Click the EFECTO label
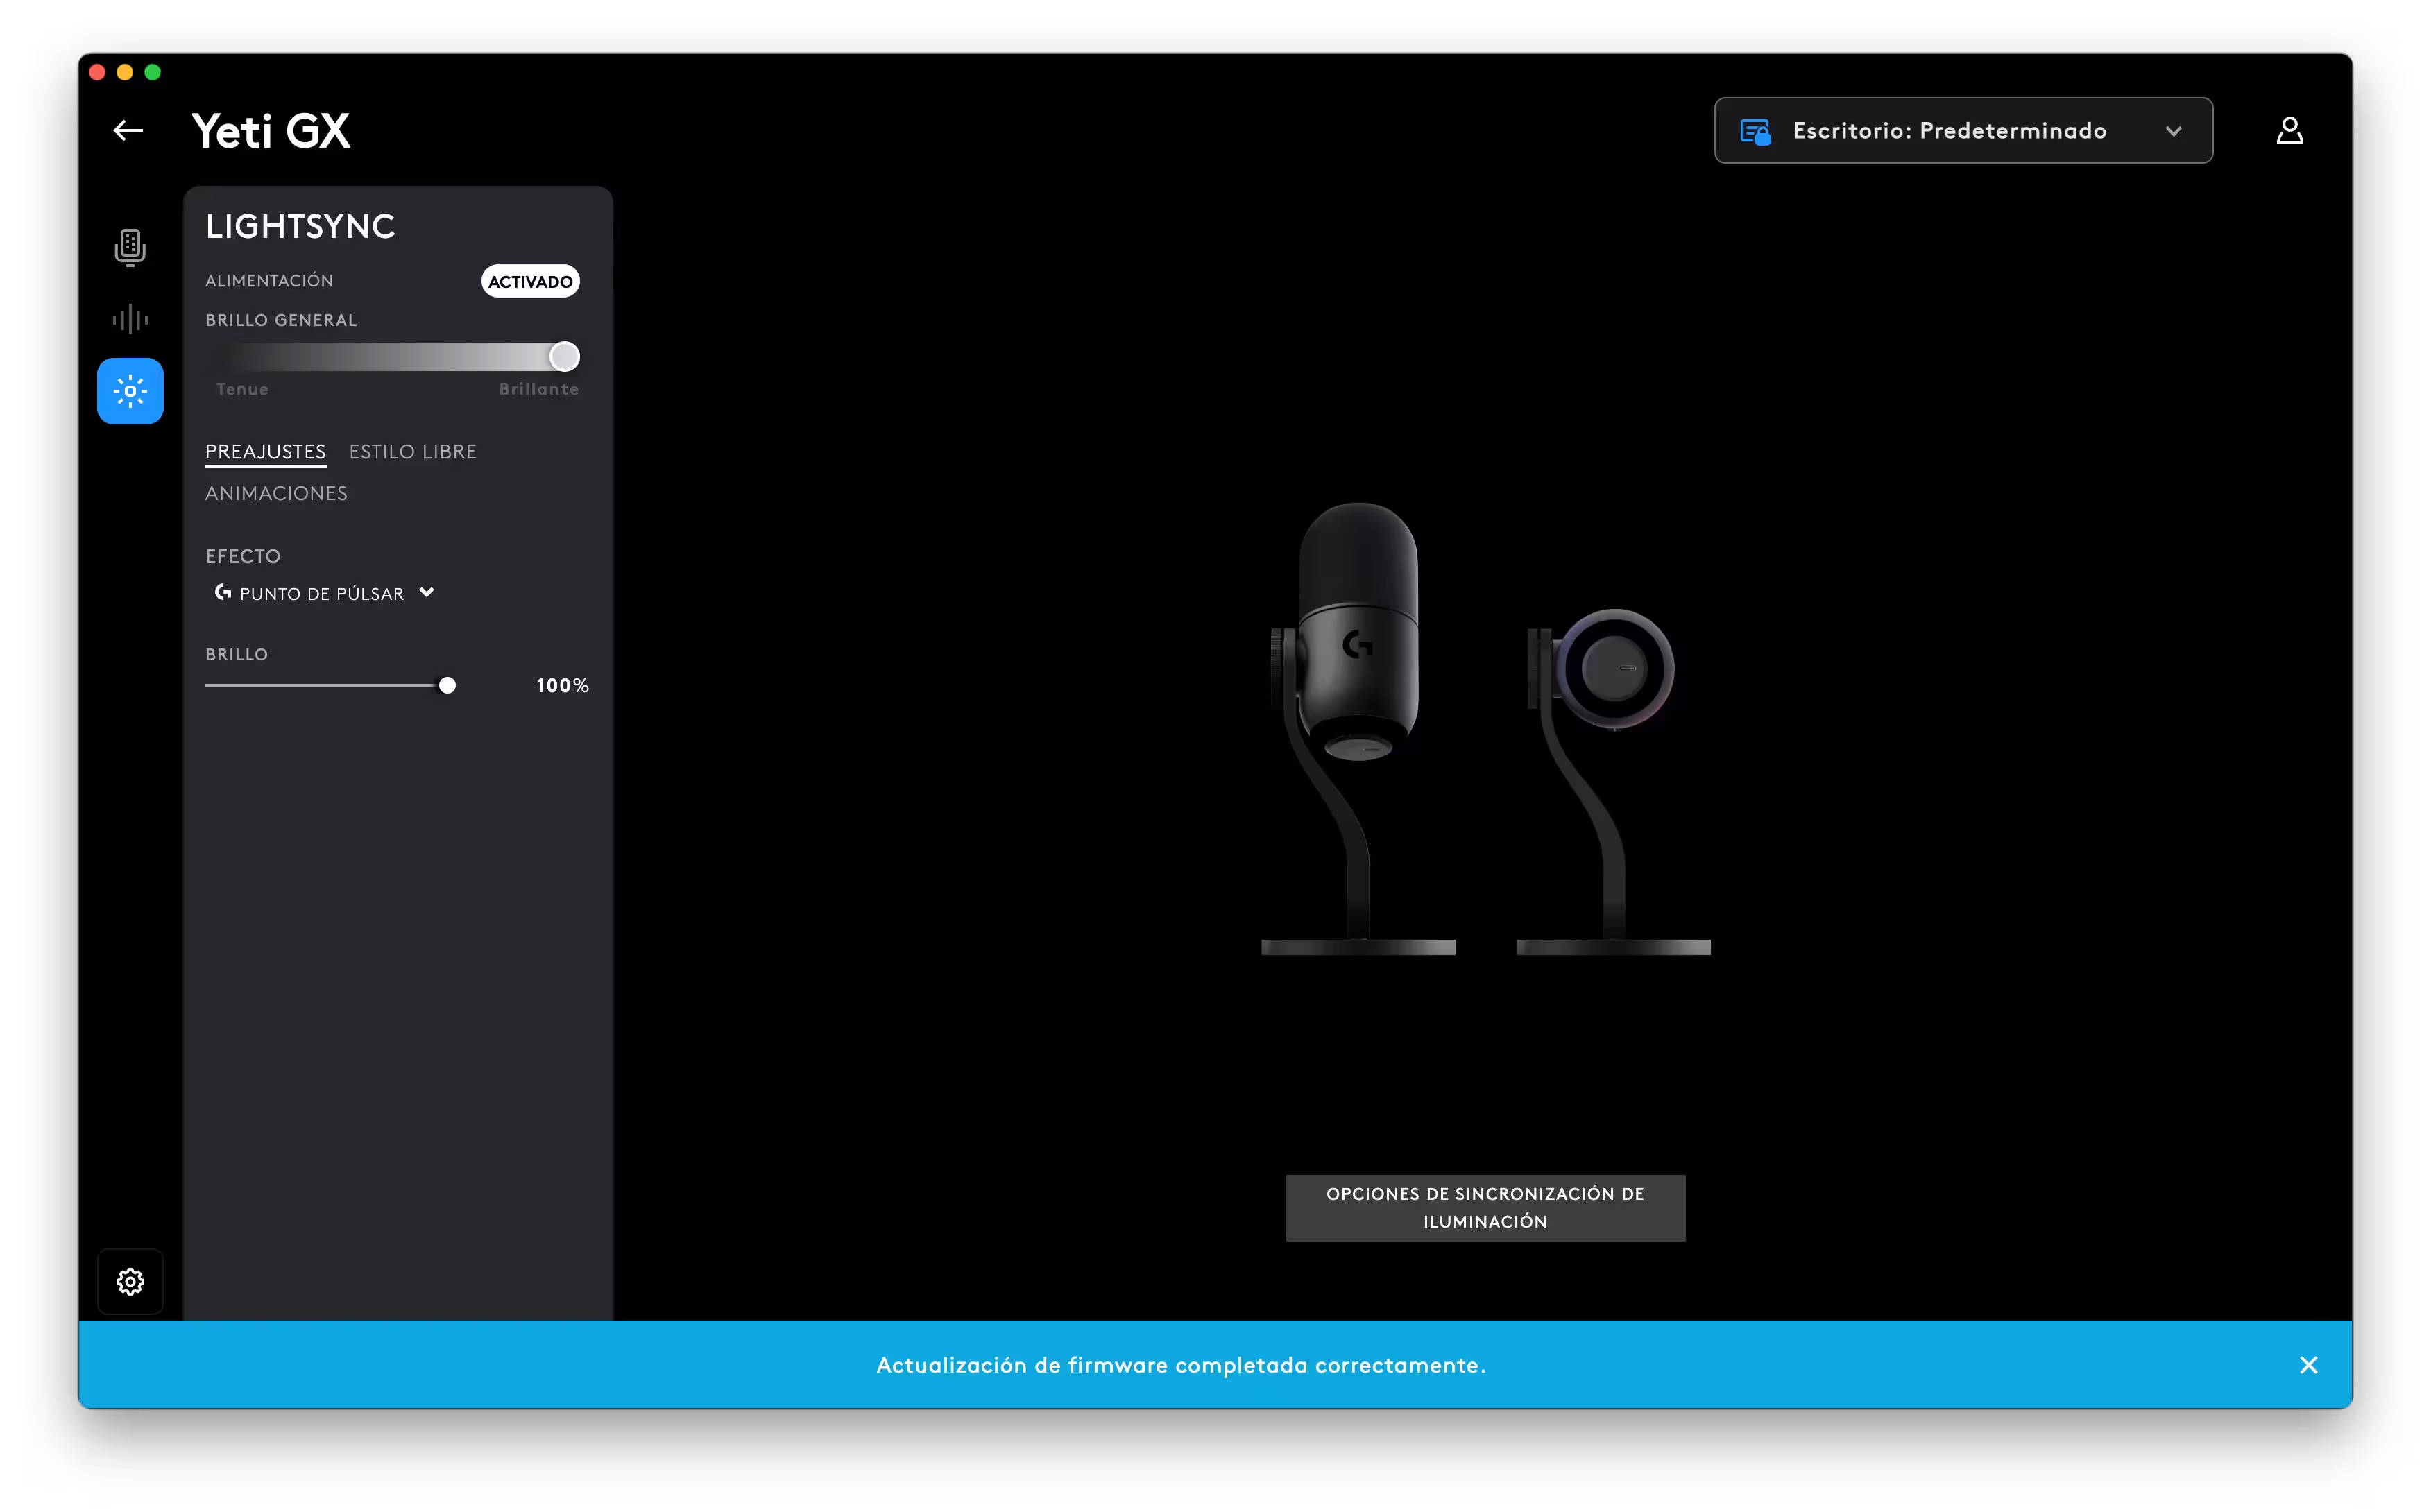 coord(242,556)
